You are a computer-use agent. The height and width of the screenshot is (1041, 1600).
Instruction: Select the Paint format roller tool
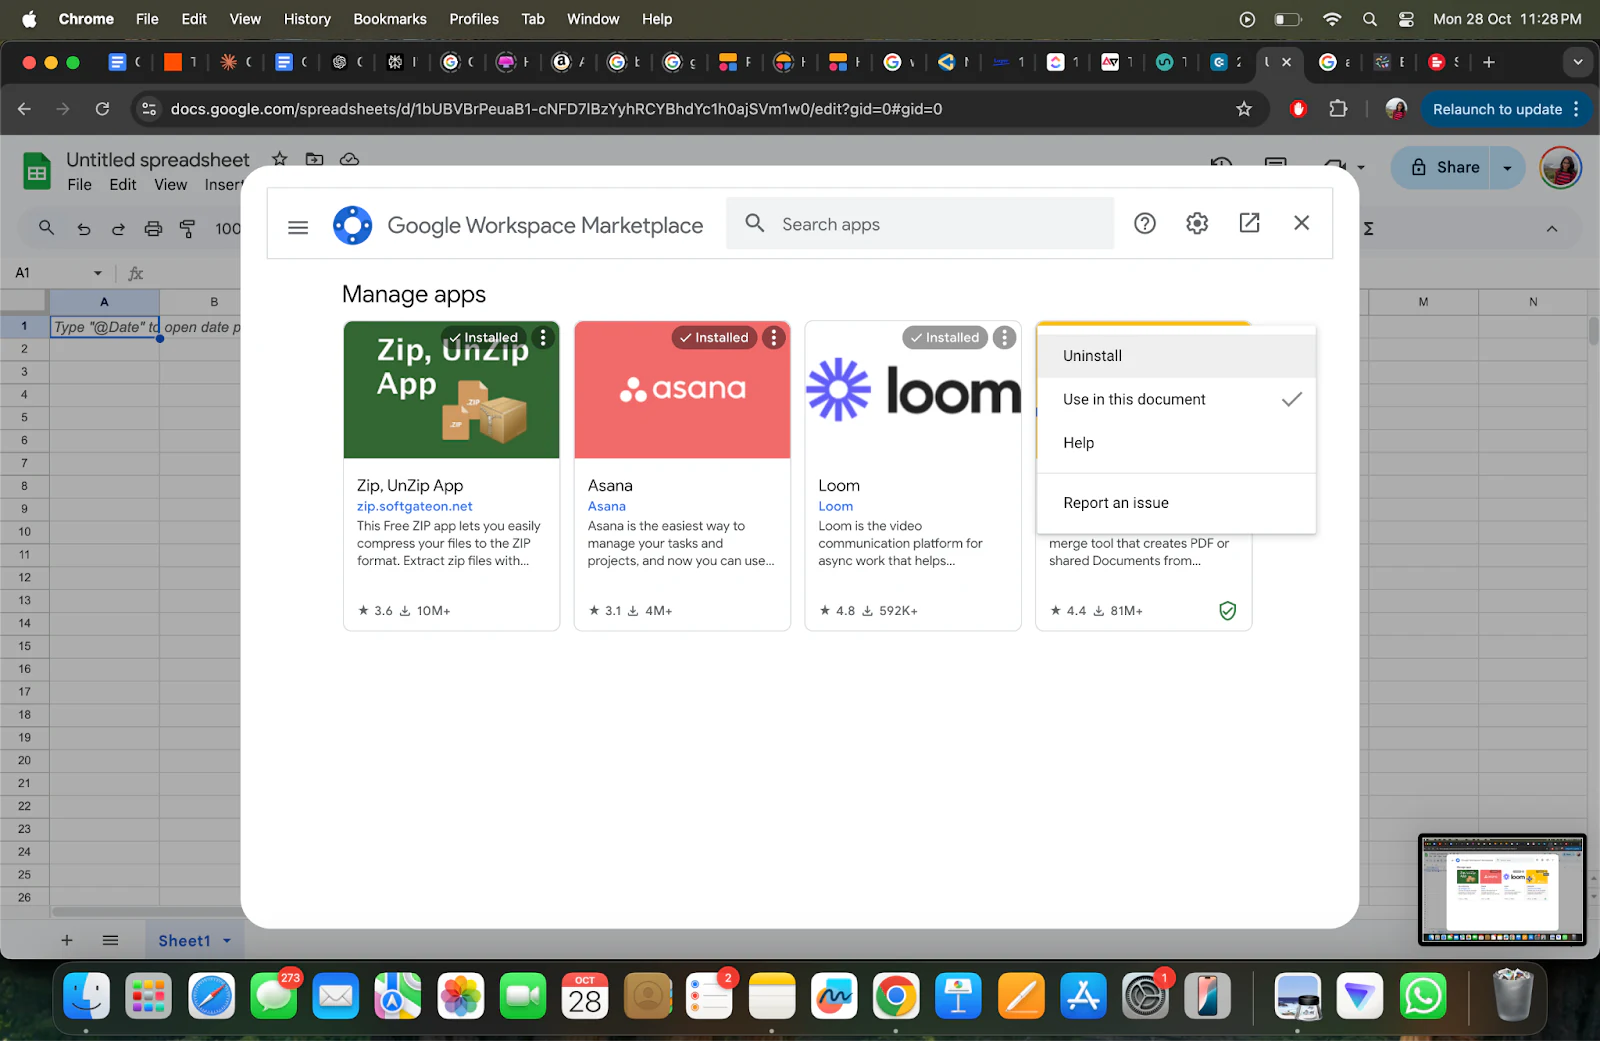(187, 229)
